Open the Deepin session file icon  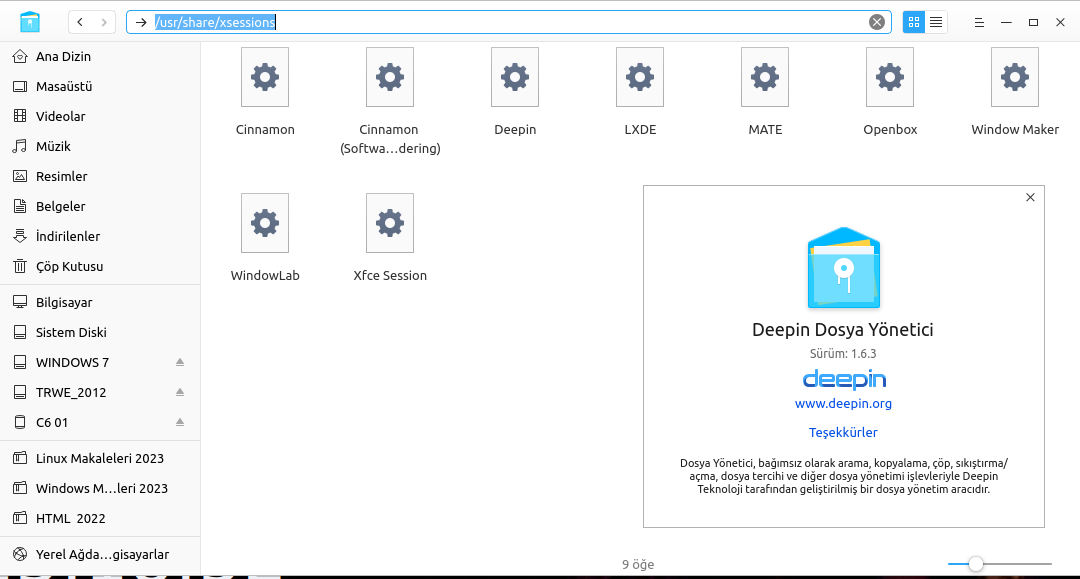click(515, 77)
